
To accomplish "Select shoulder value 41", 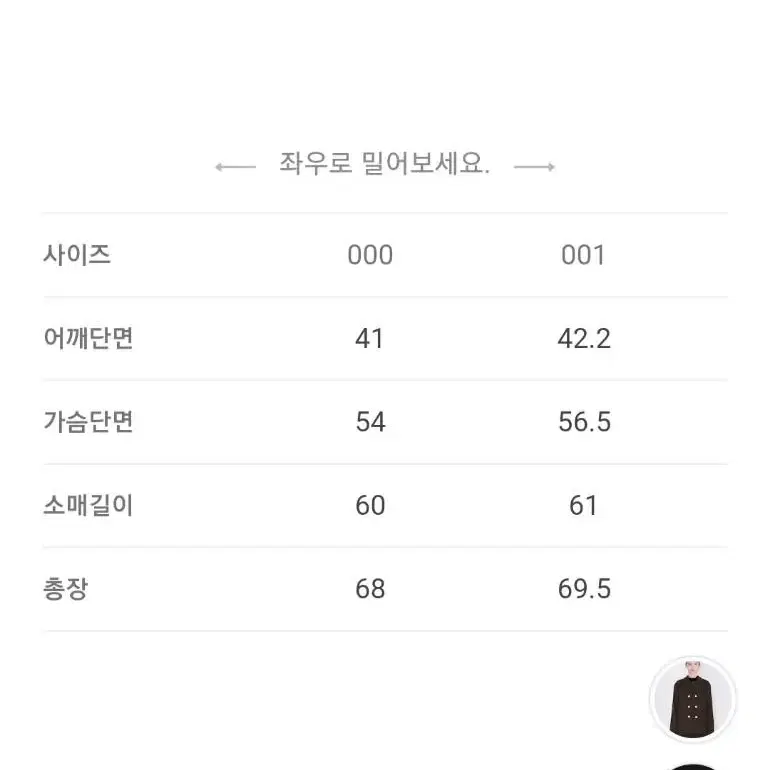I will pos(369,339).
